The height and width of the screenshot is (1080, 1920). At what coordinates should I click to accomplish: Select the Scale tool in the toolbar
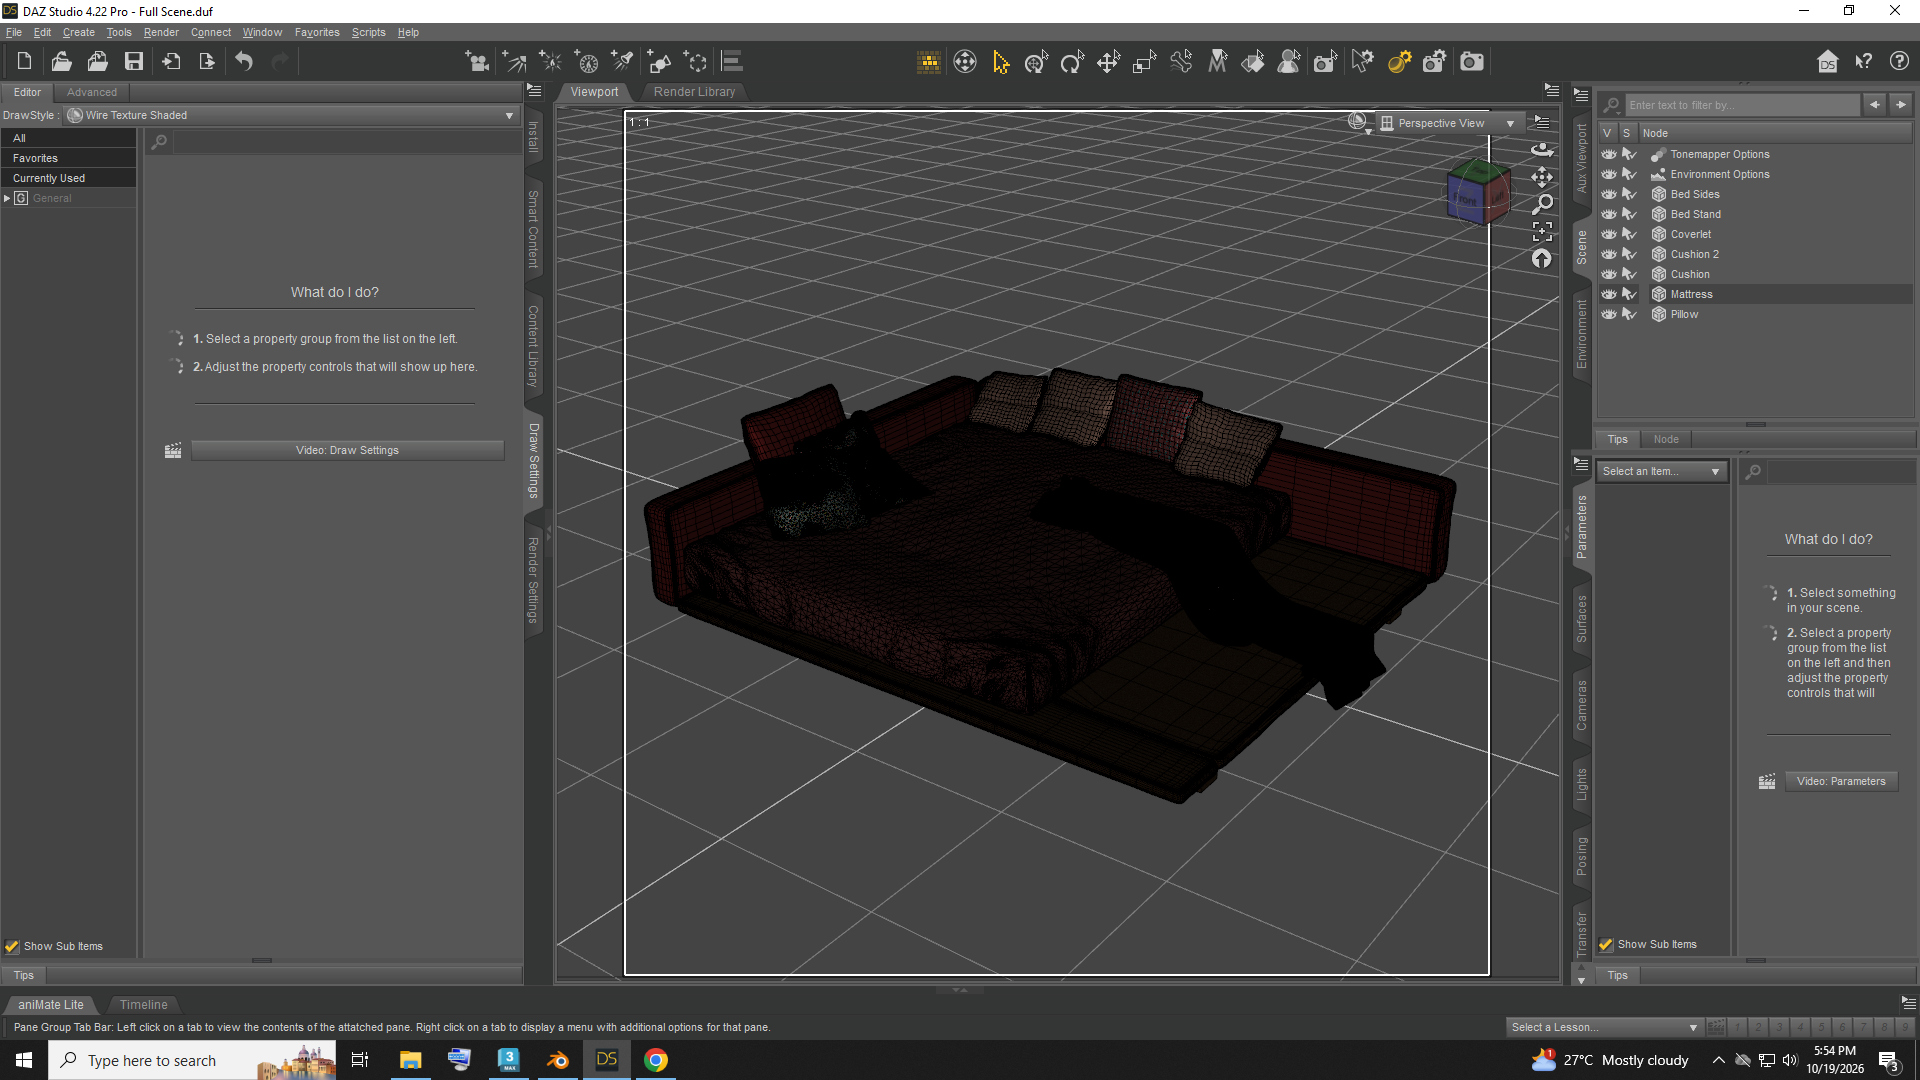click(x=1144, y=62)
